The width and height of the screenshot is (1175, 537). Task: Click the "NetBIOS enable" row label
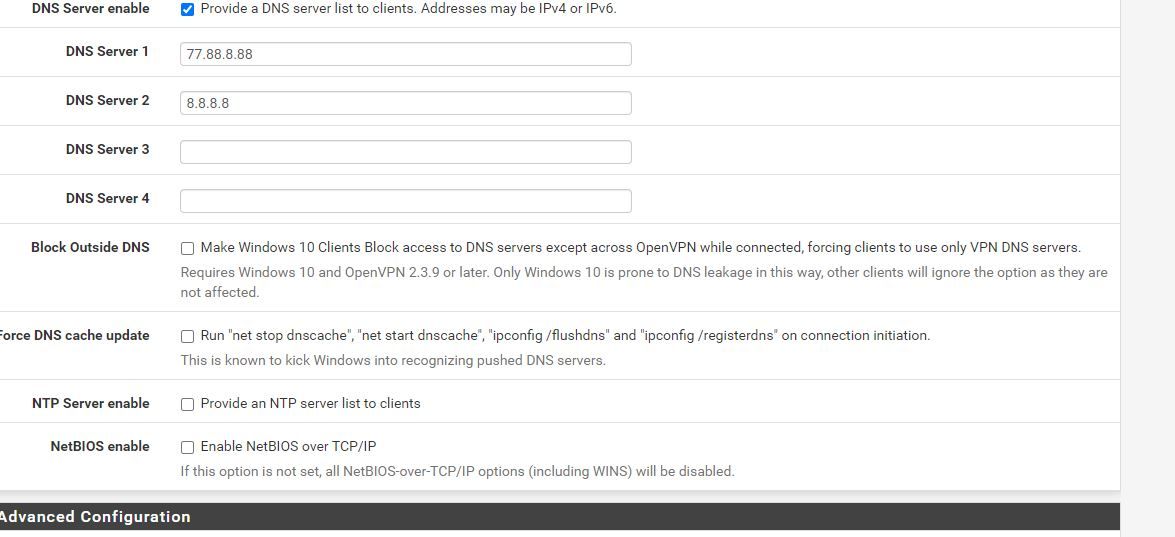coord(99,446)
